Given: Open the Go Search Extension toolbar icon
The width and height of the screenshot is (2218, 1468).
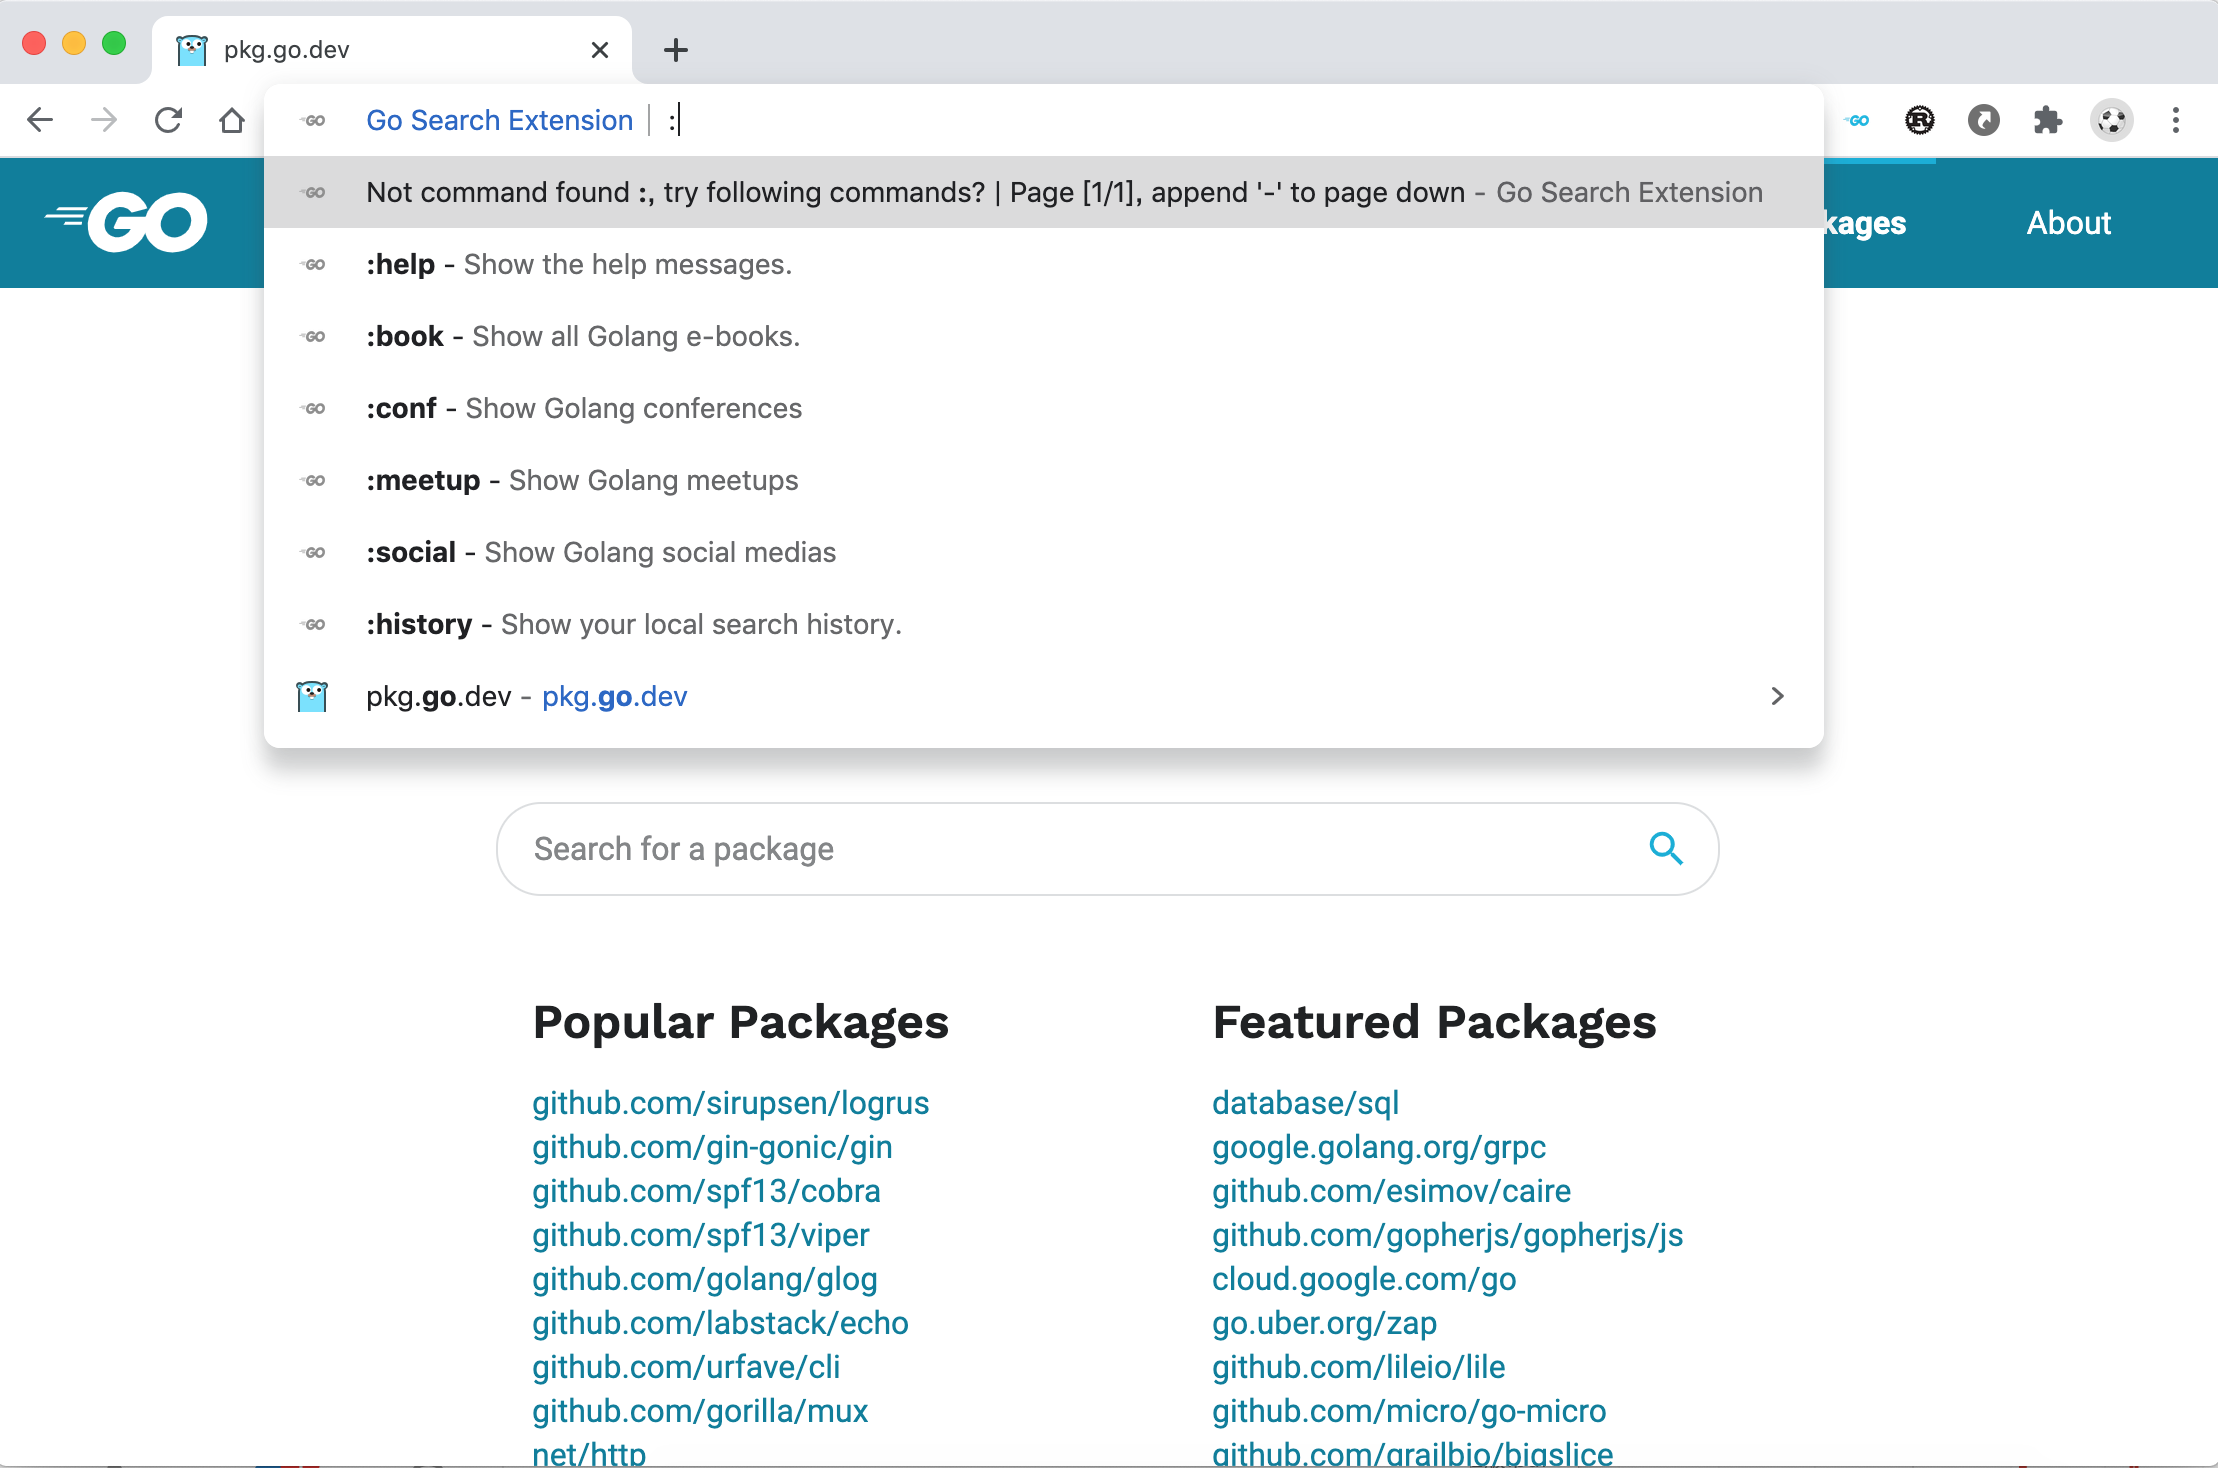Looking at the screenshot, I should (x=1857, y=121).
